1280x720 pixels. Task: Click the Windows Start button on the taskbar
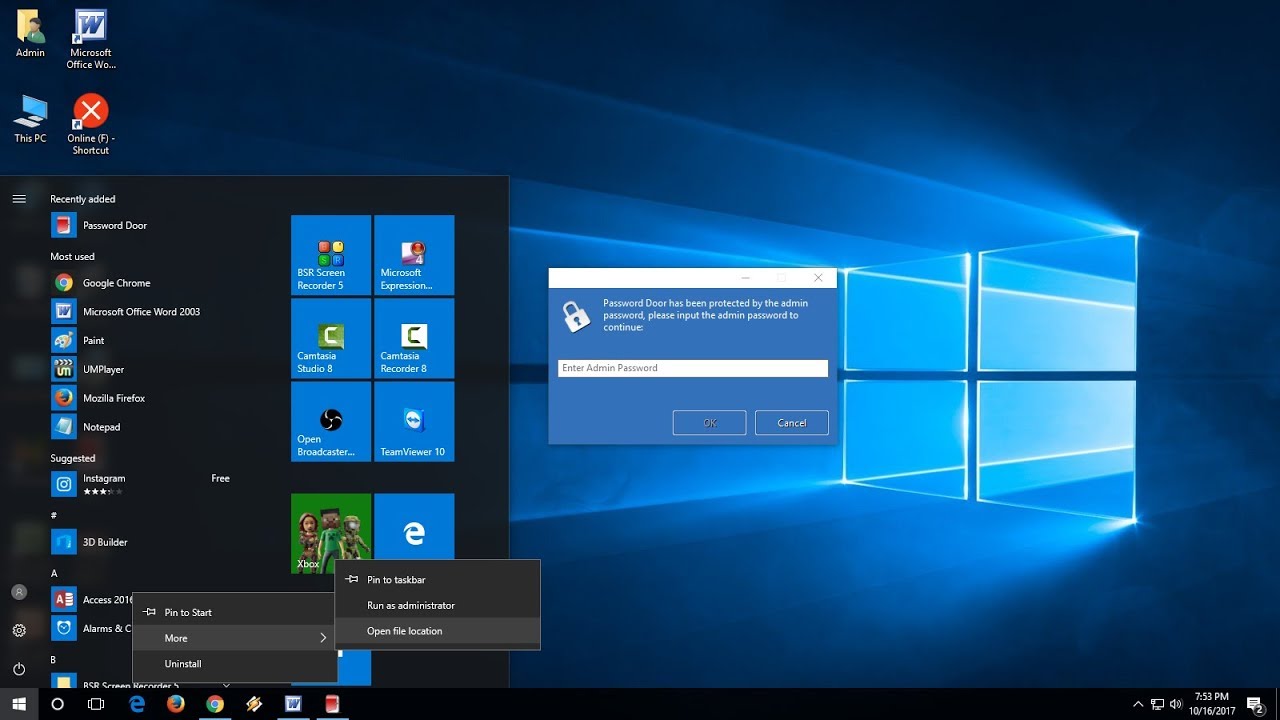pos(19,704)
